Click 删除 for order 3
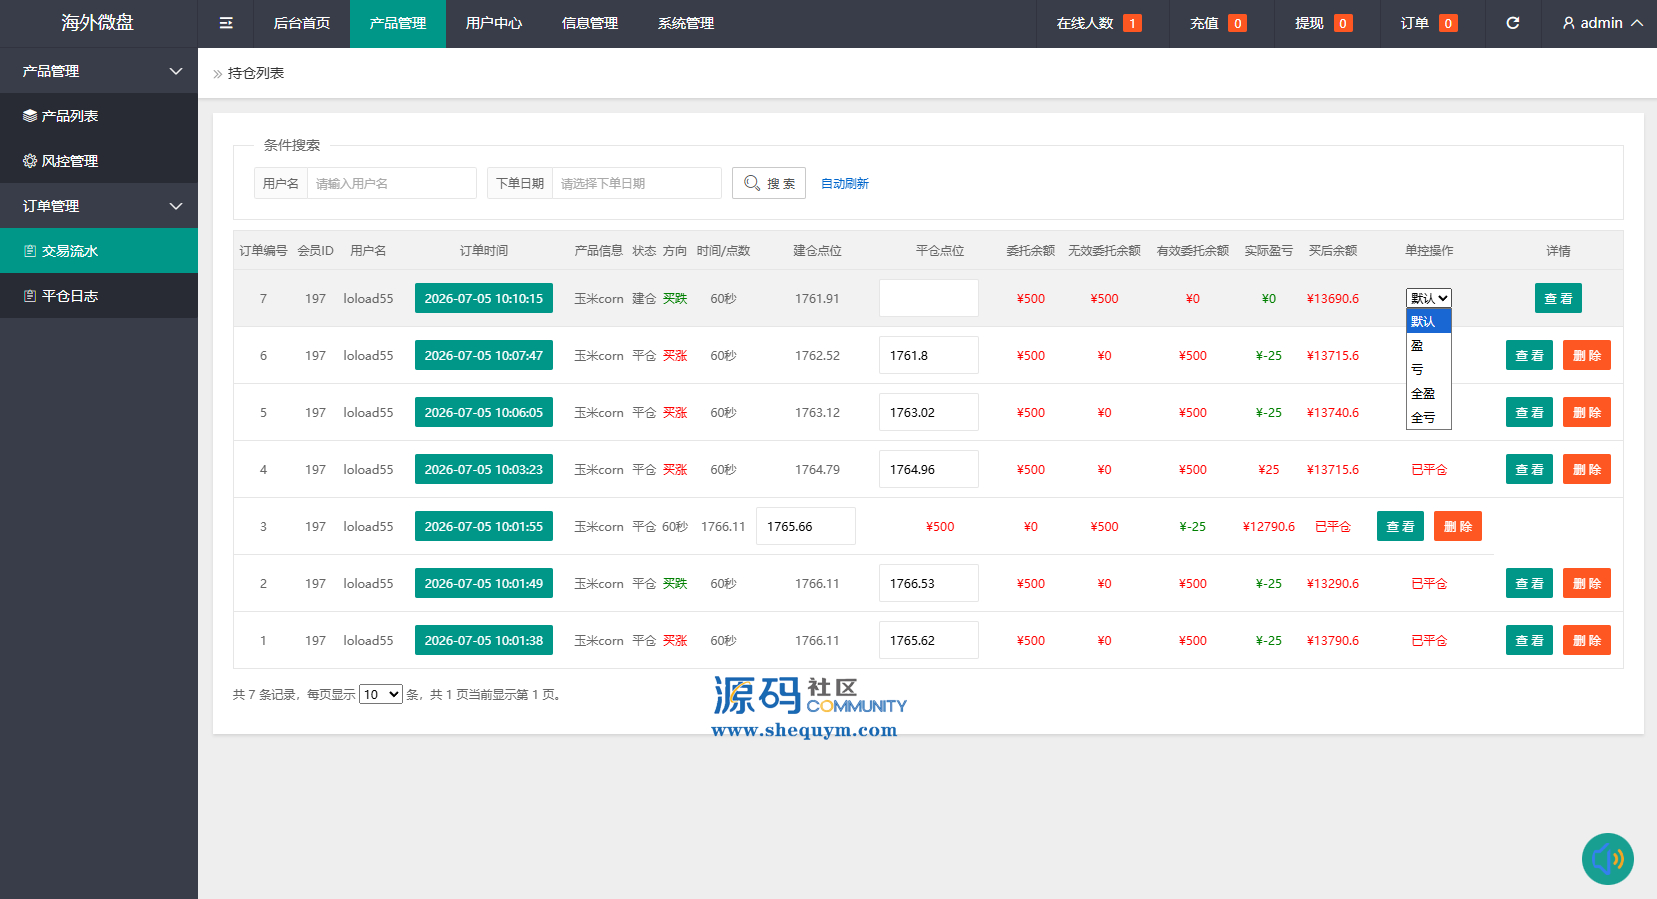This screenshot has width=1657, height=899. (x=1458, y=526)
